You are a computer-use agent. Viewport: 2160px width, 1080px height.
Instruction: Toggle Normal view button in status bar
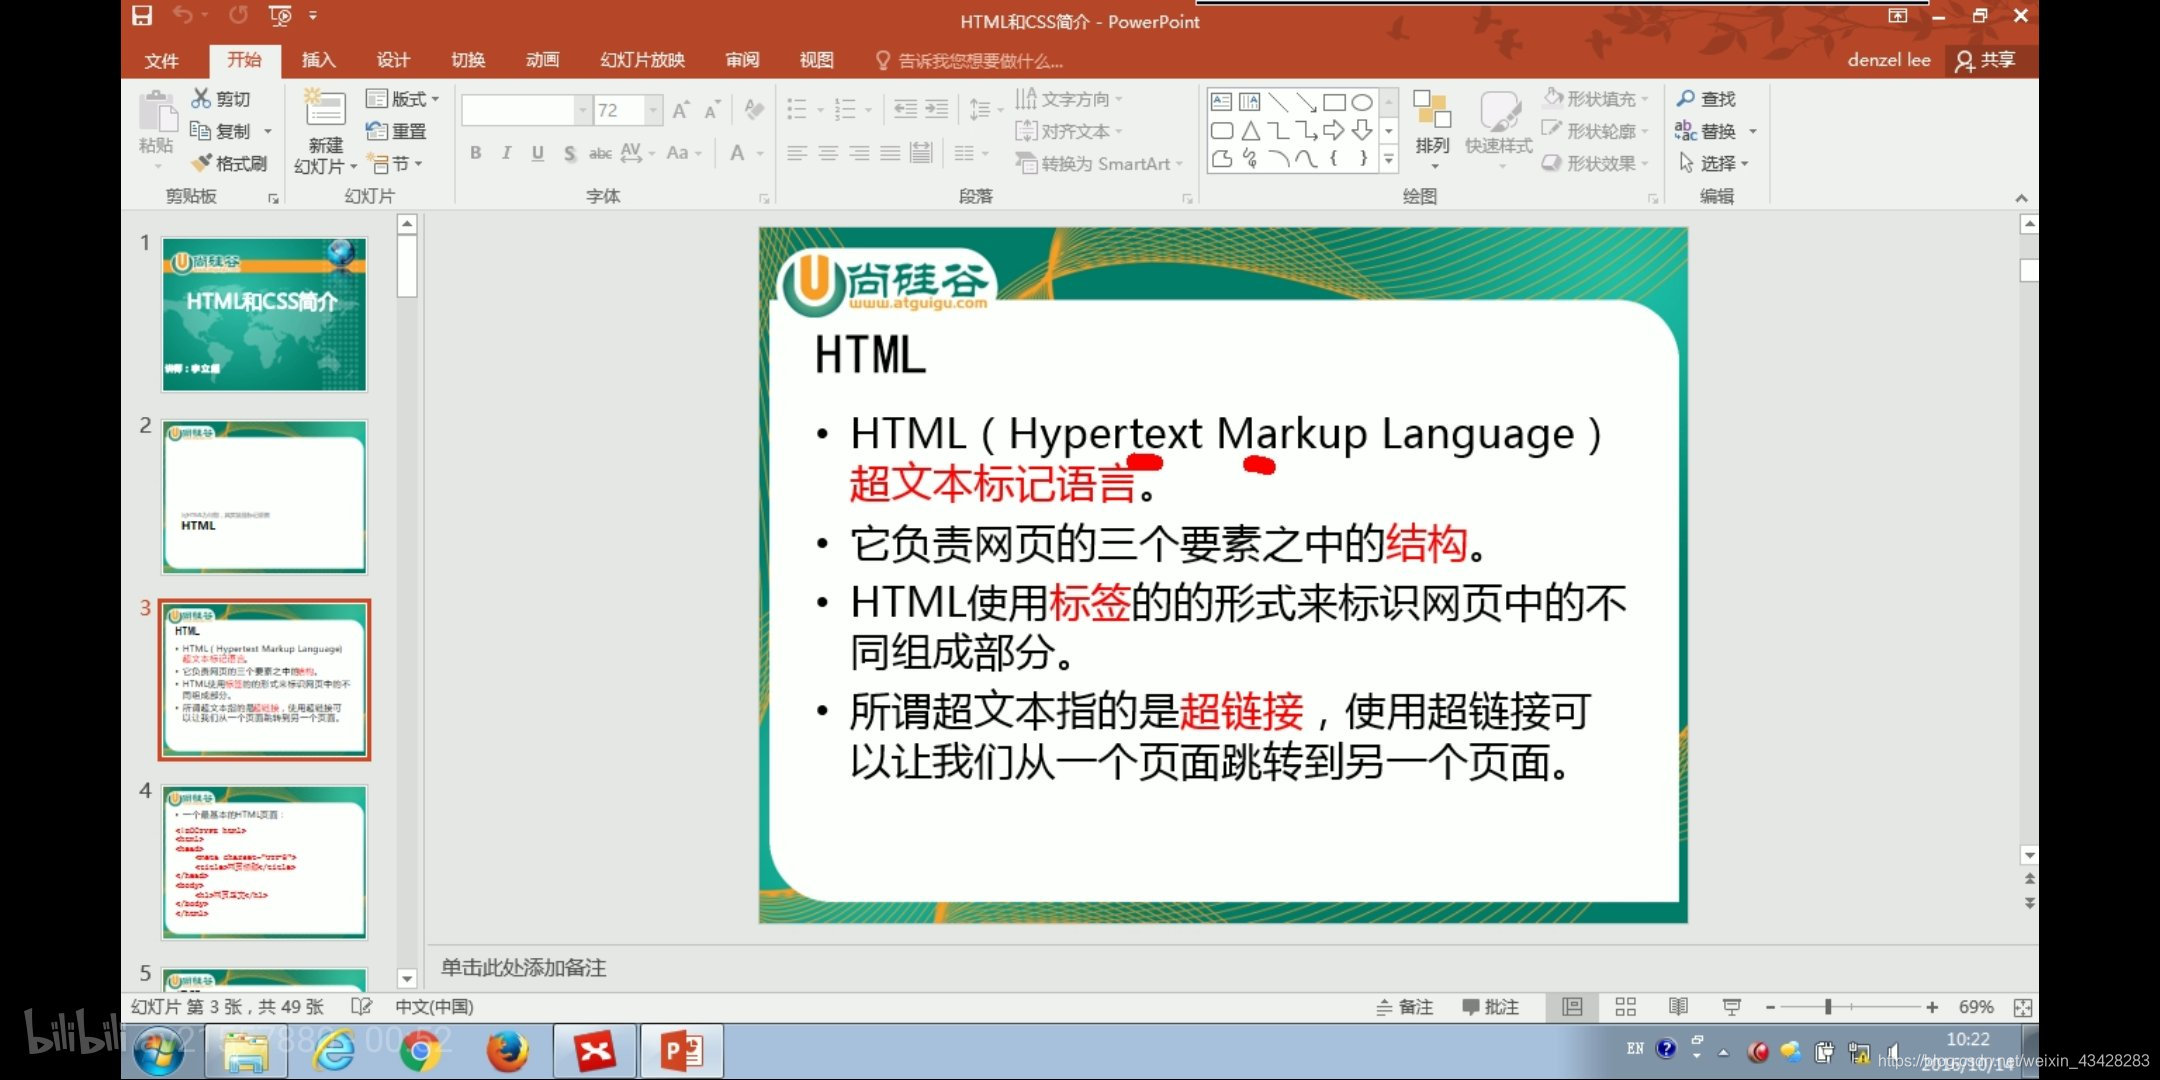[x=1572, y=1007]
